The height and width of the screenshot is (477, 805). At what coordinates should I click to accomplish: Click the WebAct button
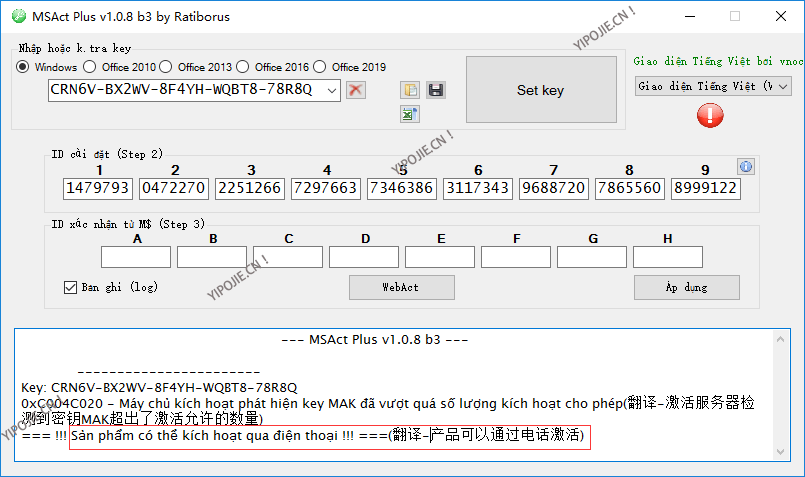coord(401,288)
